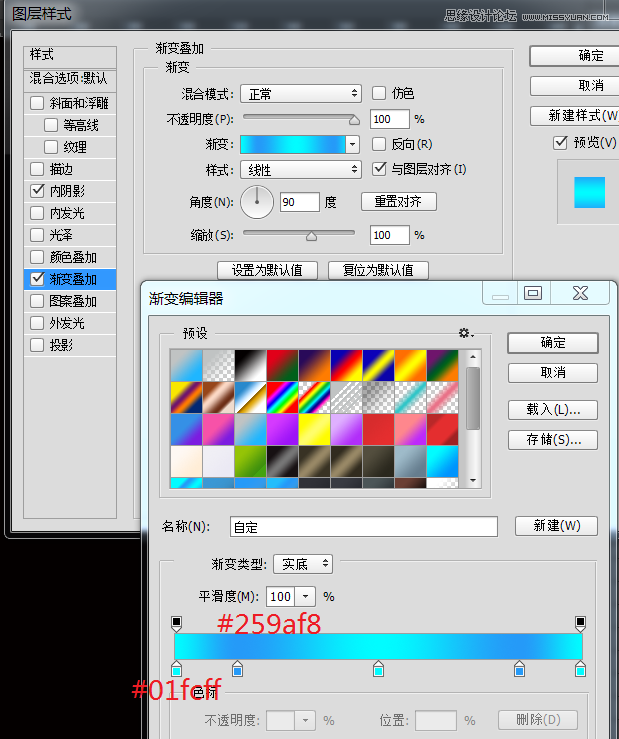This screenshot has height=739, width=619.
Task: Enable 斜面和浮雕 checkbox
Action: pyautogui.click(x=37, y=103)
